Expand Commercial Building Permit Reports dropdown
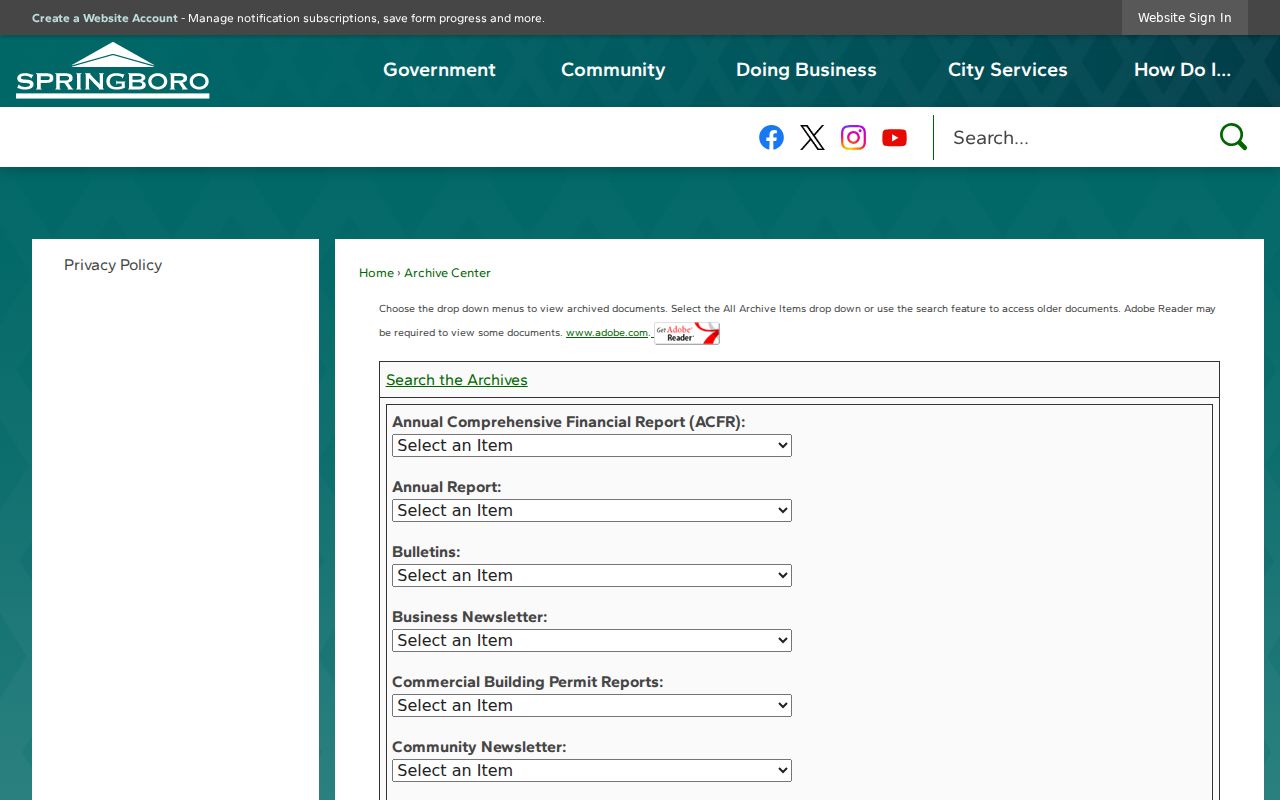1280x800 pixels. pos(592,705)
